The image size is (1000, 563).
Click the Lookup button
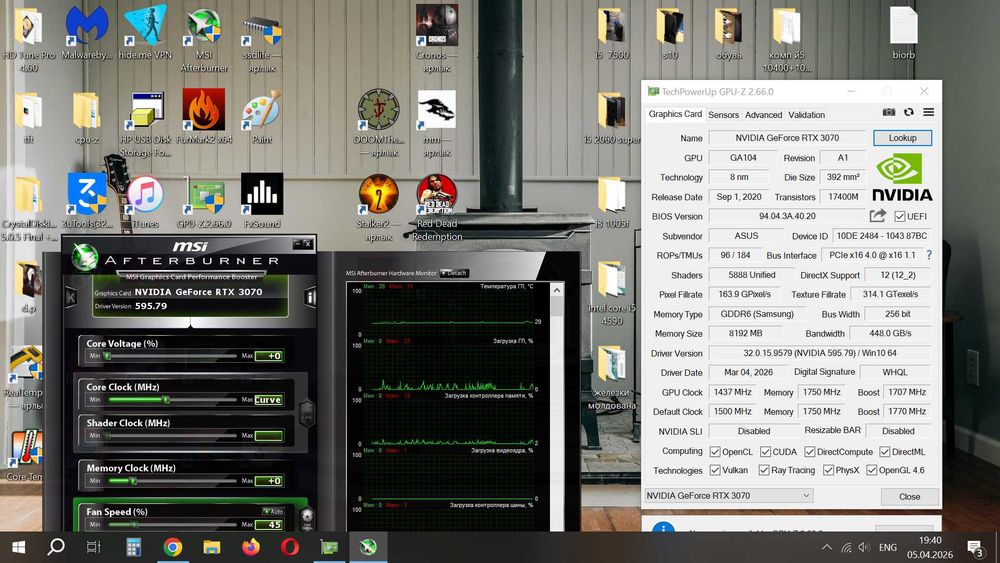902,138
